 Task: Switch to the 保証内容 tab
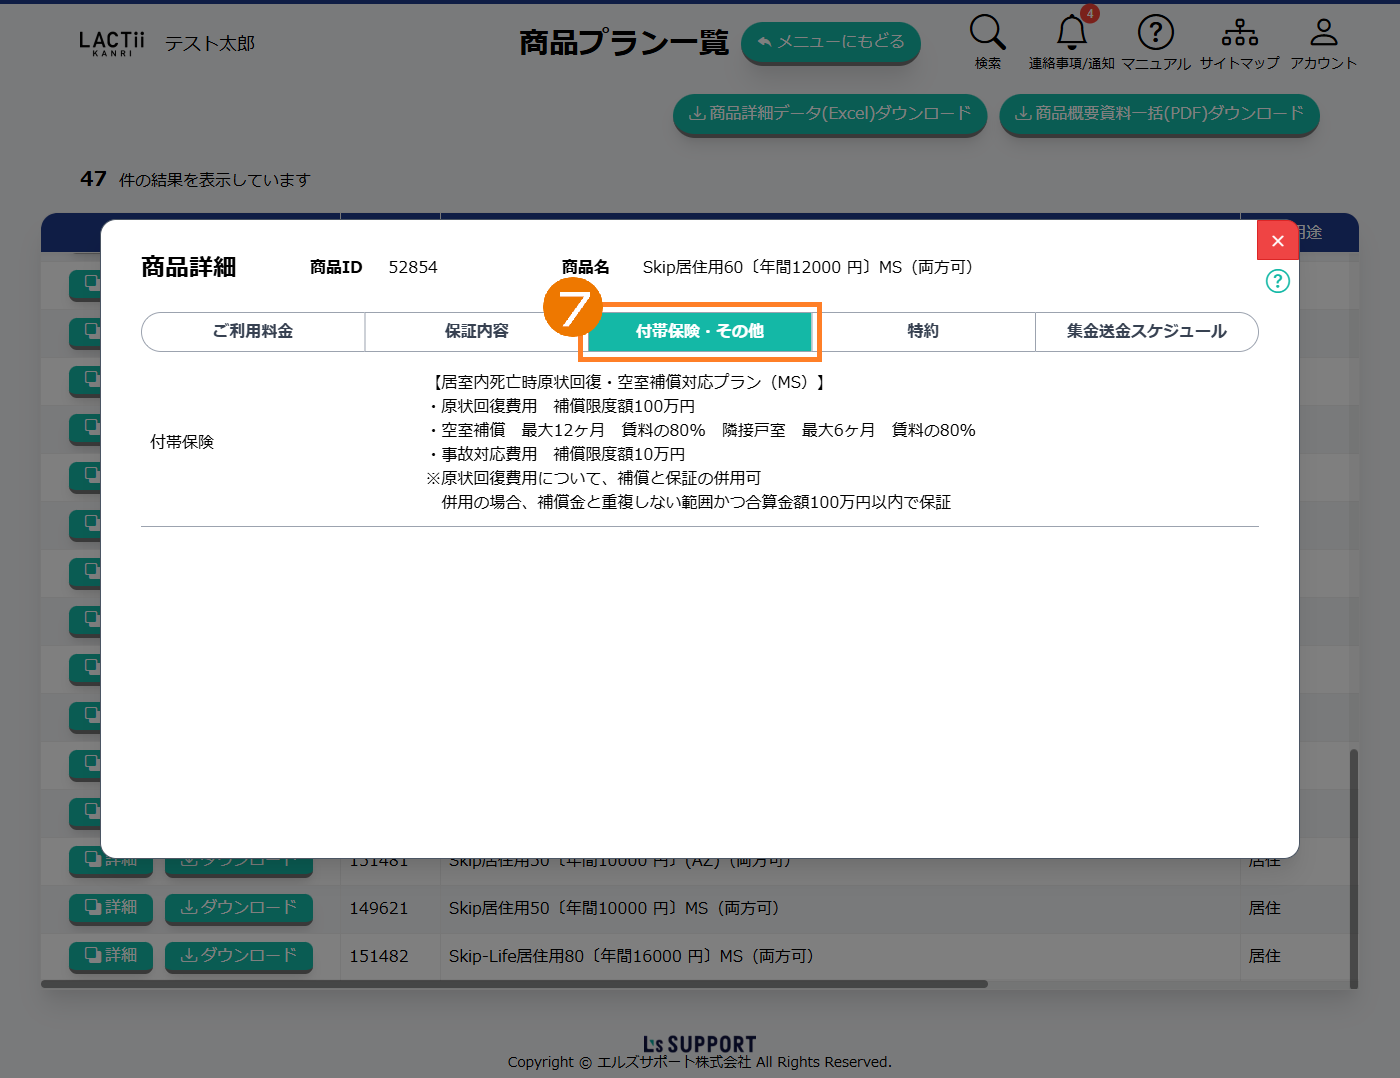click(476, 331)
